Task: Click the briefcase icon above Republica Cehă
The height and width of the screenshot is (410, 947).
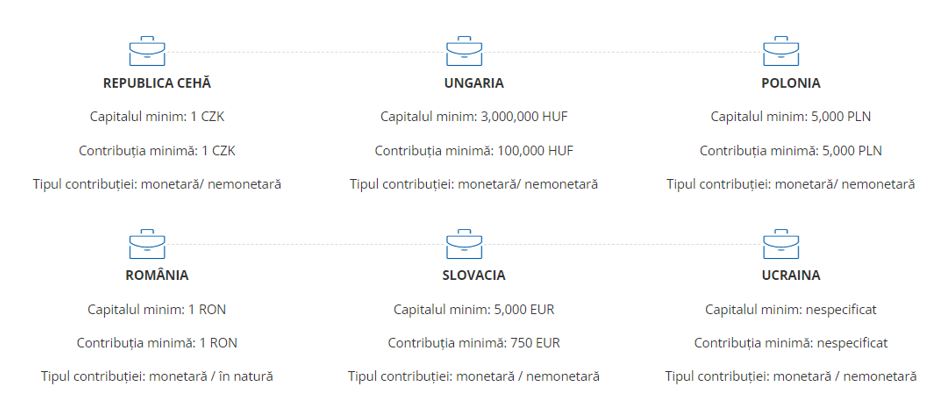Action: coord(147,51)
